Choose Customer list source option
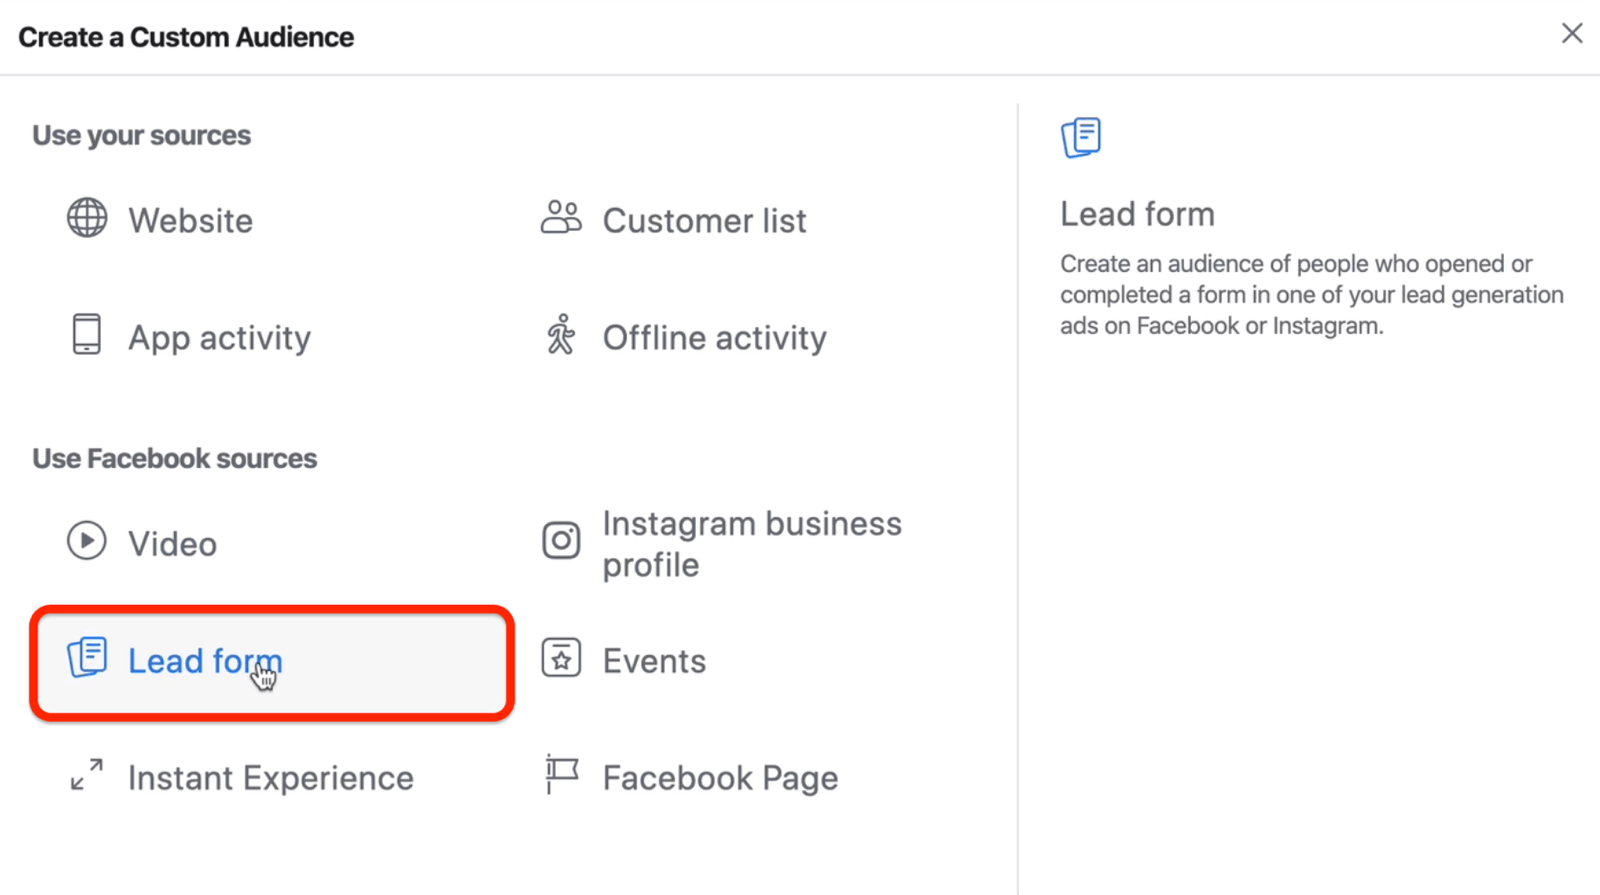 pyautogui.click(x=704, y=220)
